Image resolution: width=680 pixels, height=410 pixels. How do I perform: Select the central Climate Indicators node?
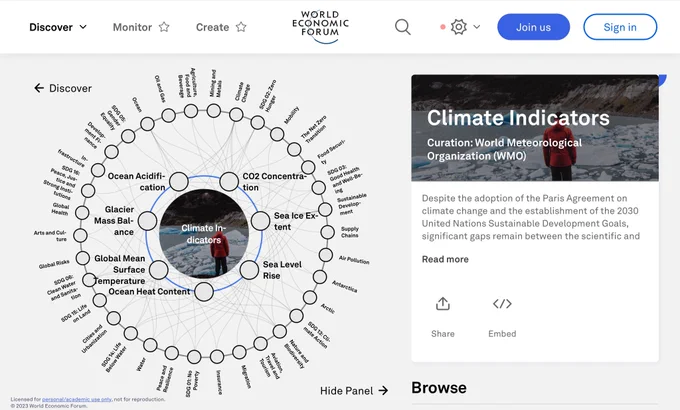coord(204,233)
